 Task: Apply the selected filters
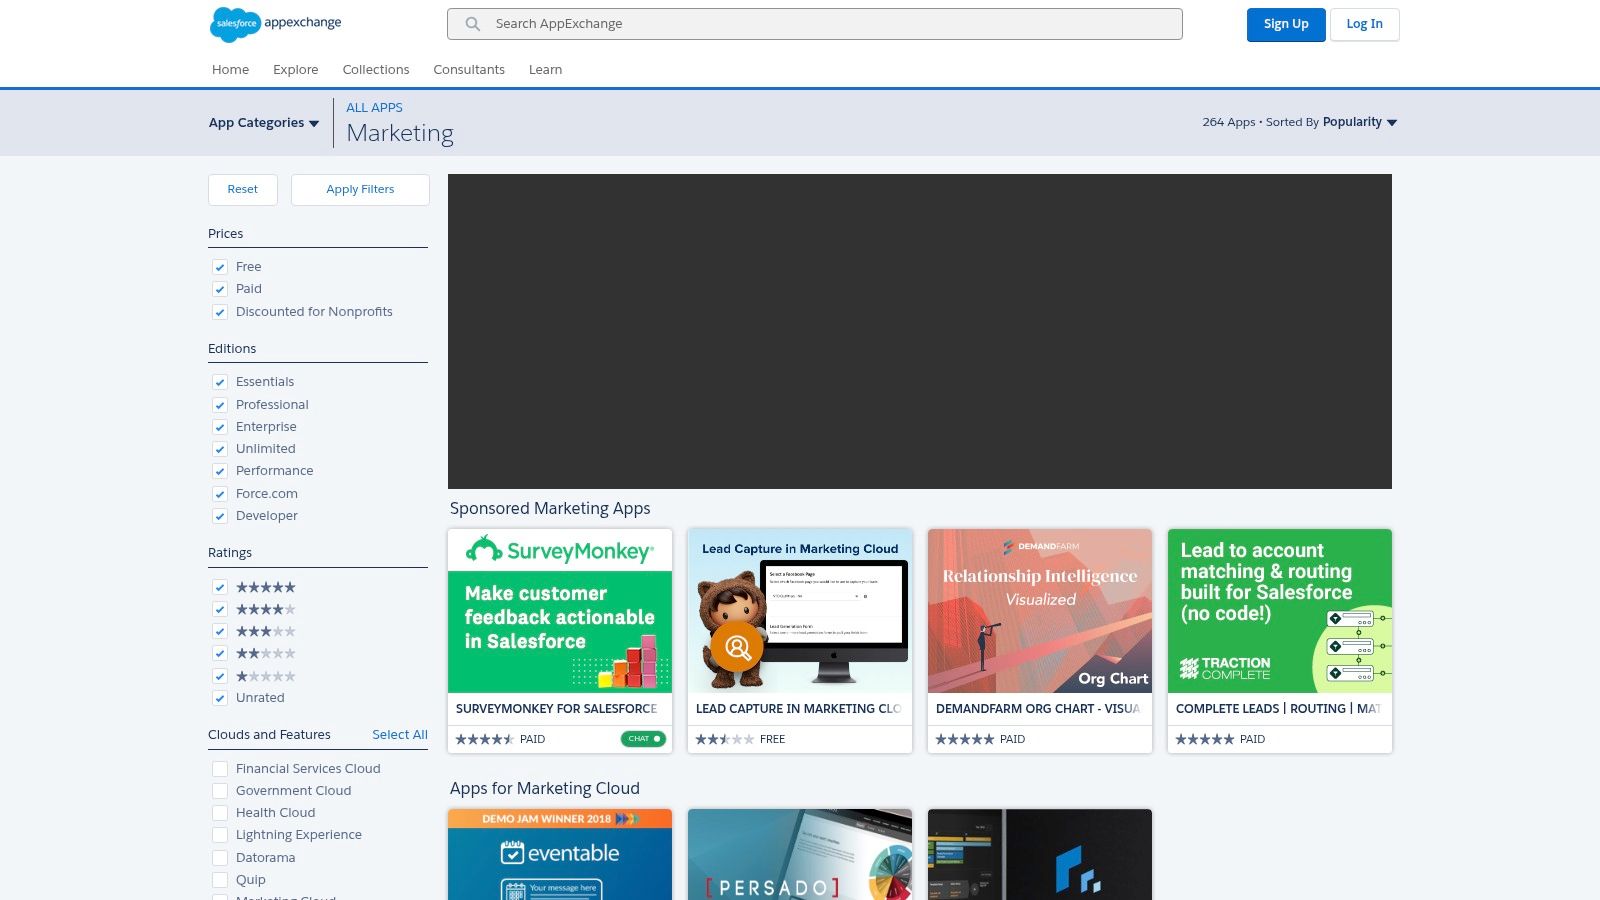tap(360, 189)
